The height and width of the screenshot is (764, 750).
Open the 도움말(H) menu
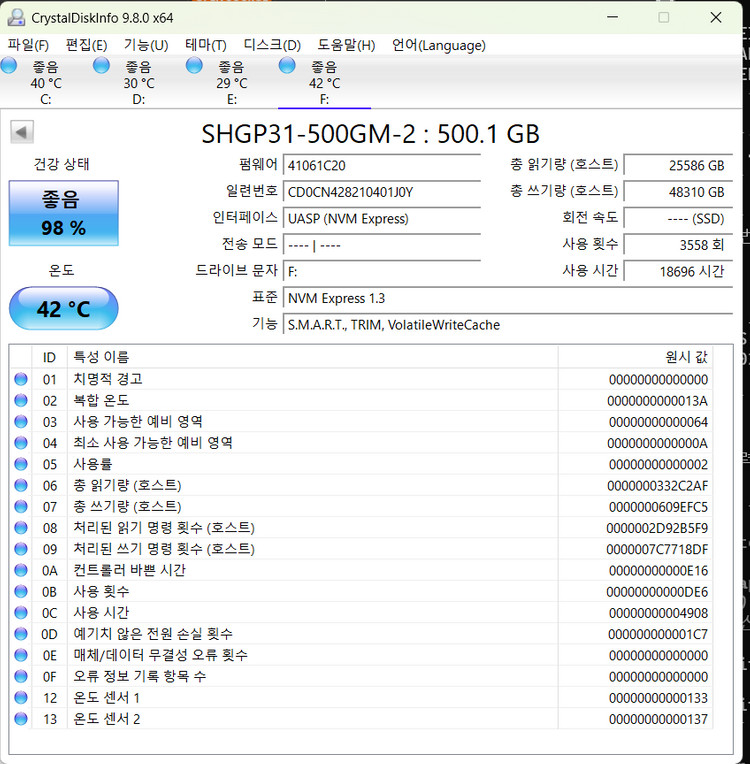pyautogui.click(x=346, y=45)
